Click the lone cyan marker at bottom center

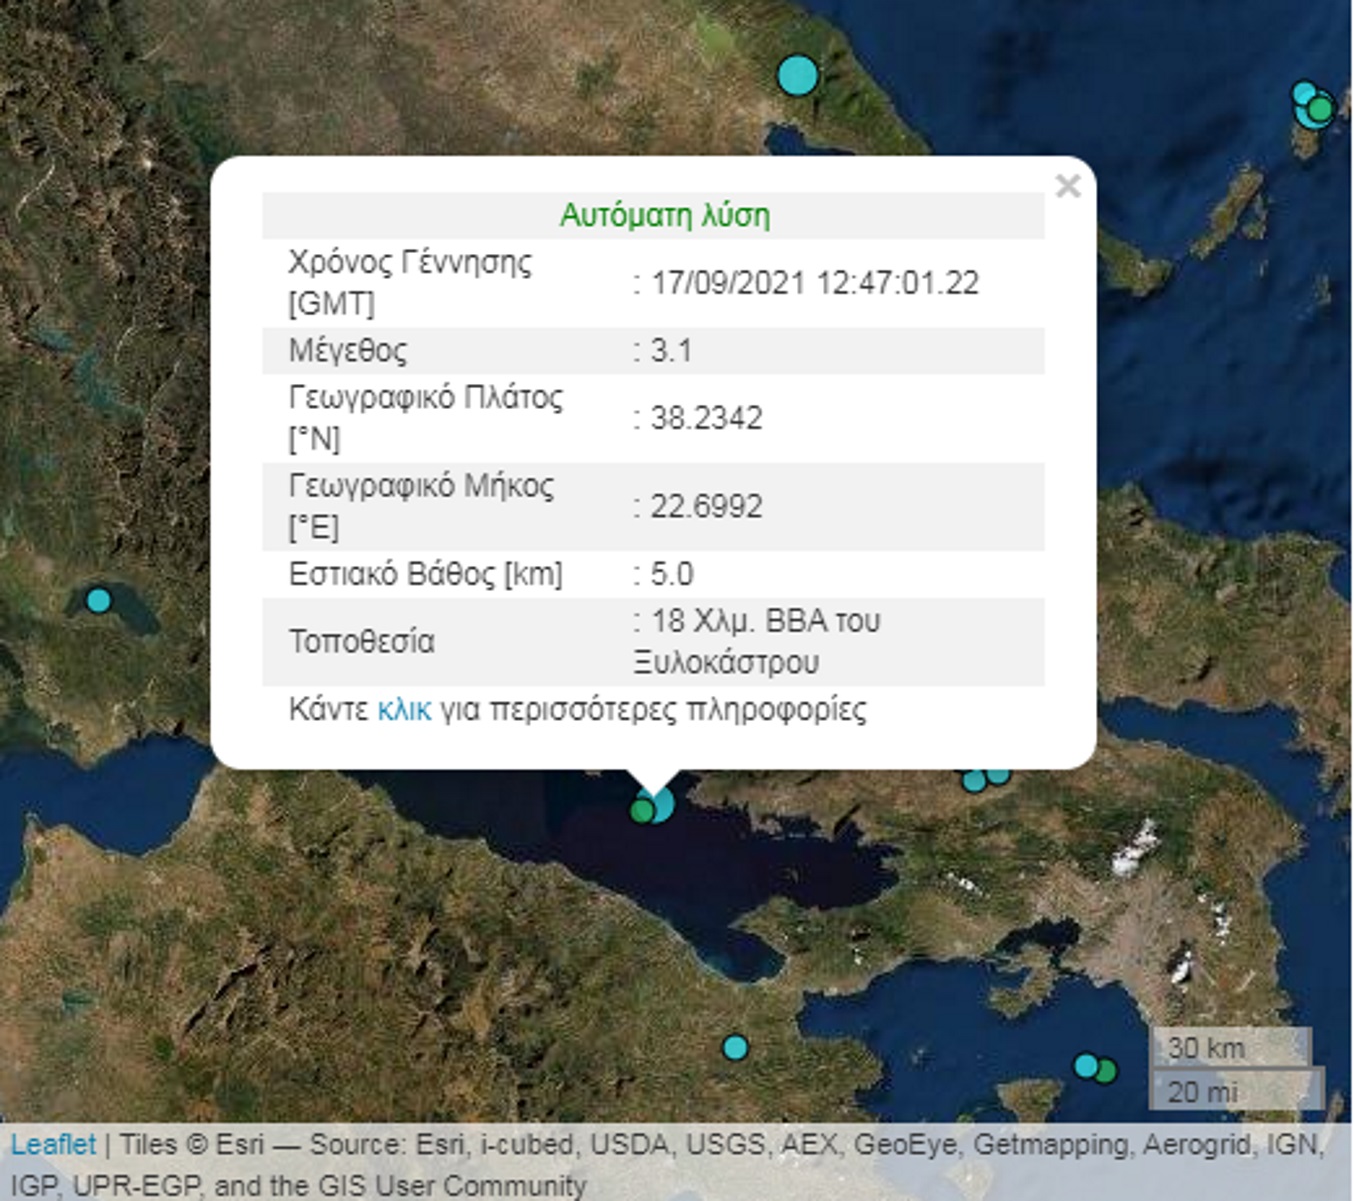[x=735, y=1047]
